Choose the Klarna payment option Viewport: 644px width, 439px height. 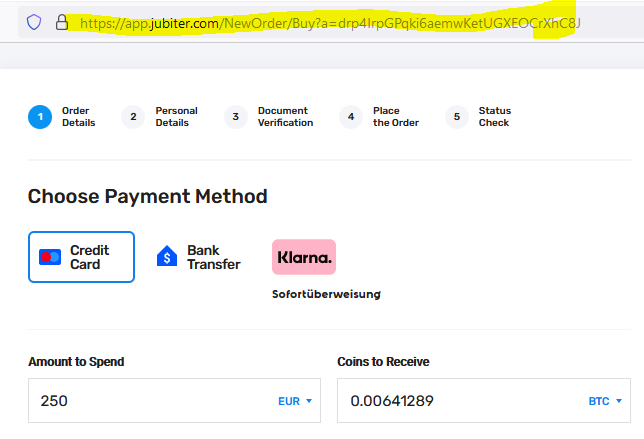click(304, 257)
